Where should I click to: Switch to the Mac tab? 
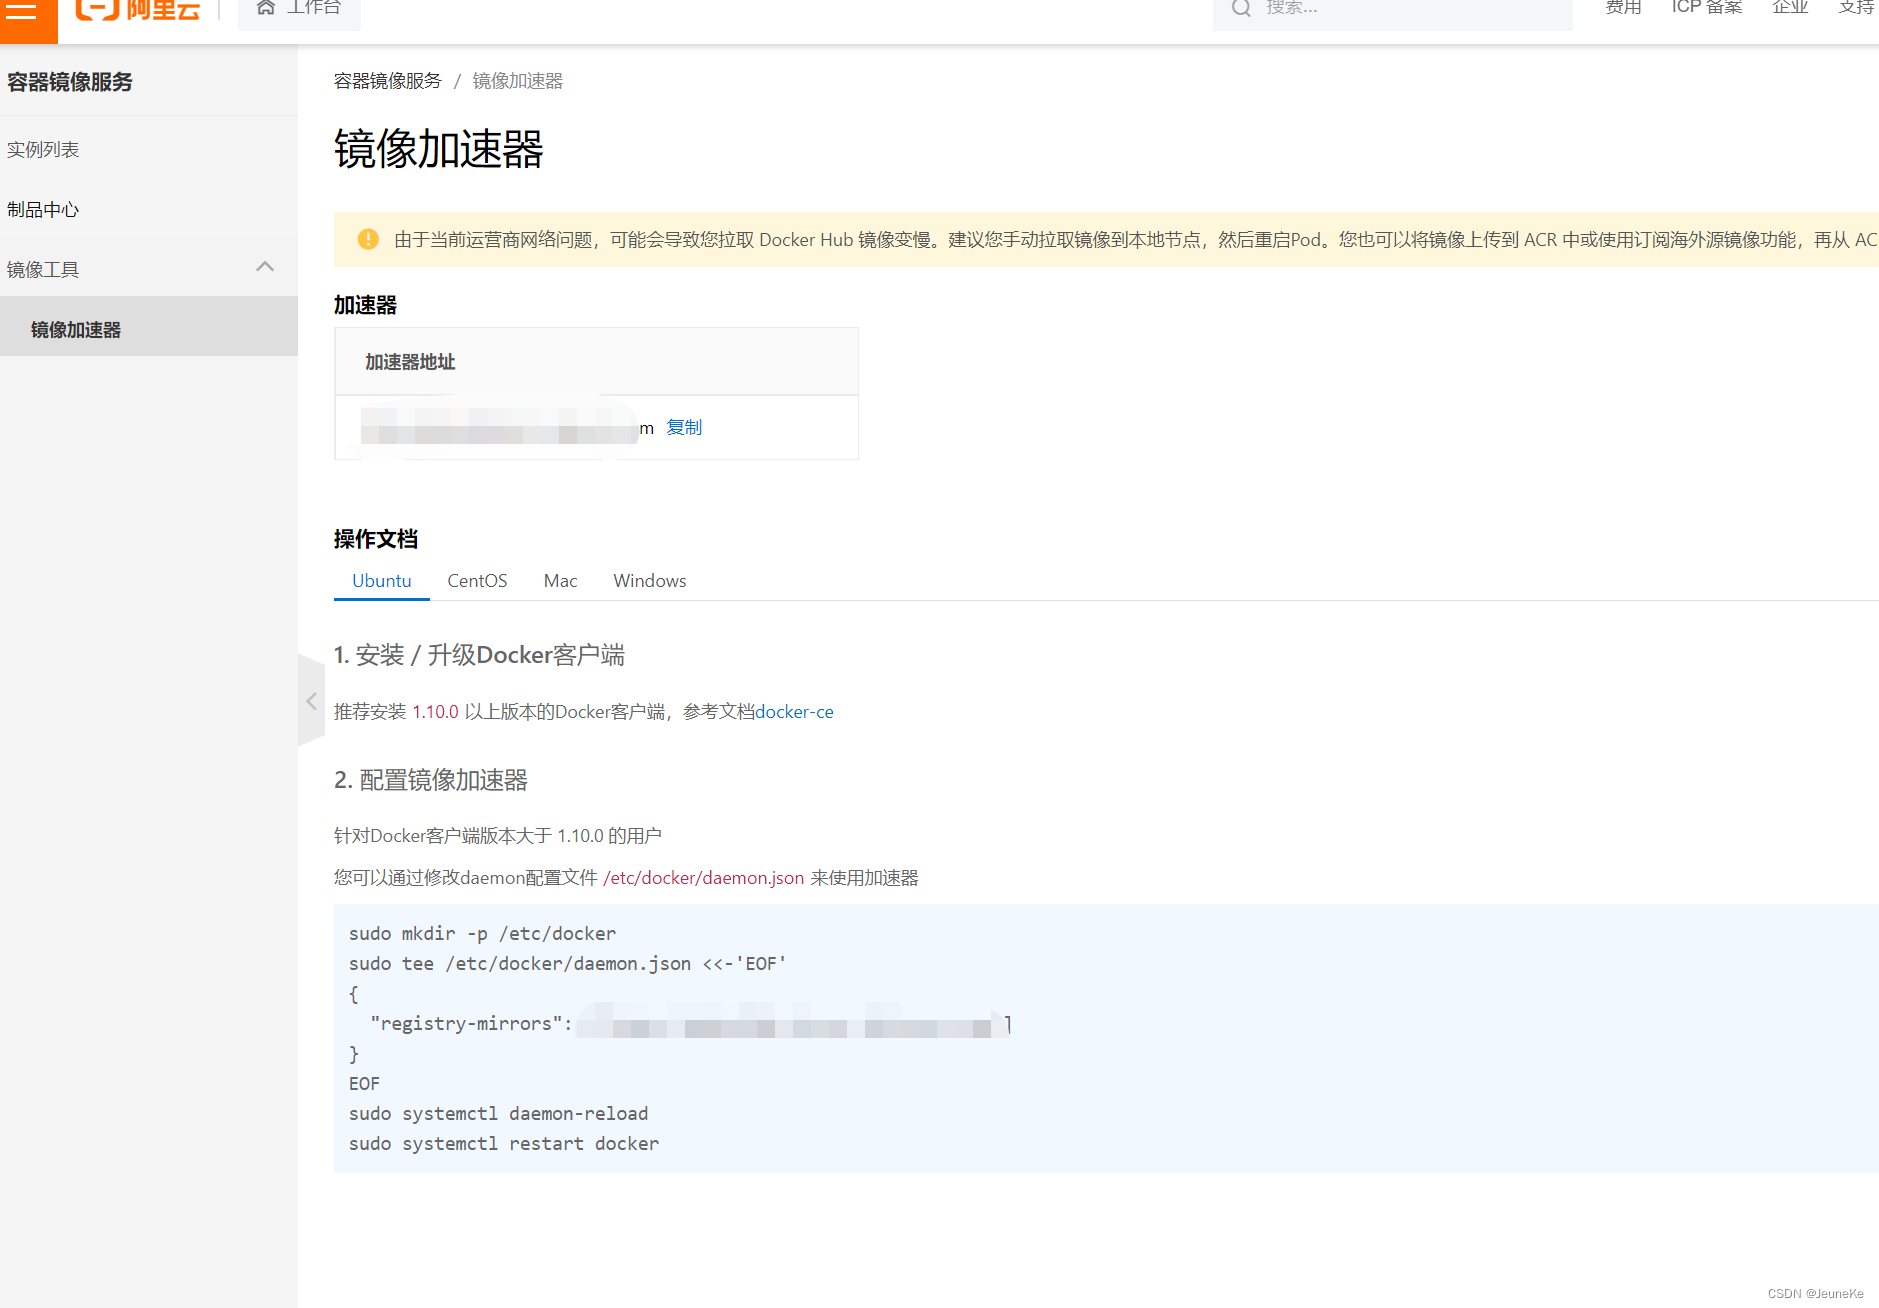560,581
